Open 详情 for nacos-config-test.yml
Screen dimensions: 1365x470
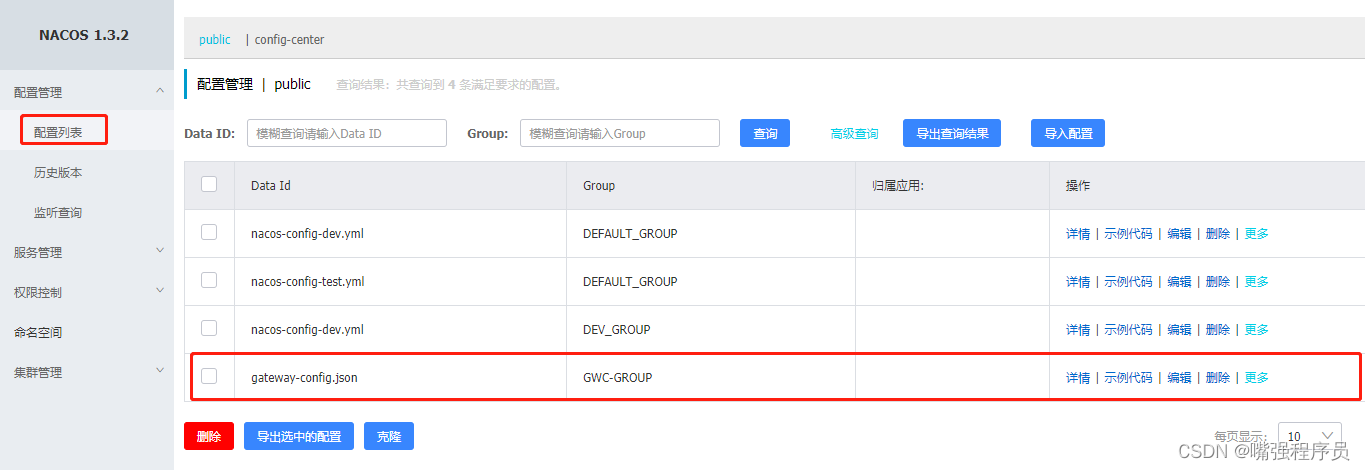1078,281
